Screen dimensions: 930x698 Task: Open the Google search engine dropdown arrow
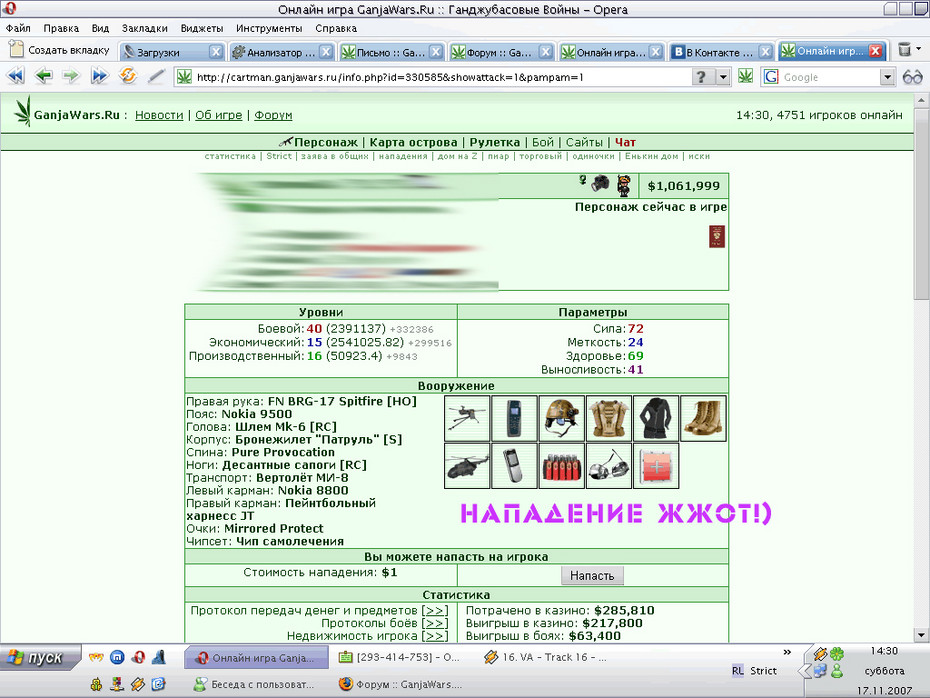tap(887, 77)
